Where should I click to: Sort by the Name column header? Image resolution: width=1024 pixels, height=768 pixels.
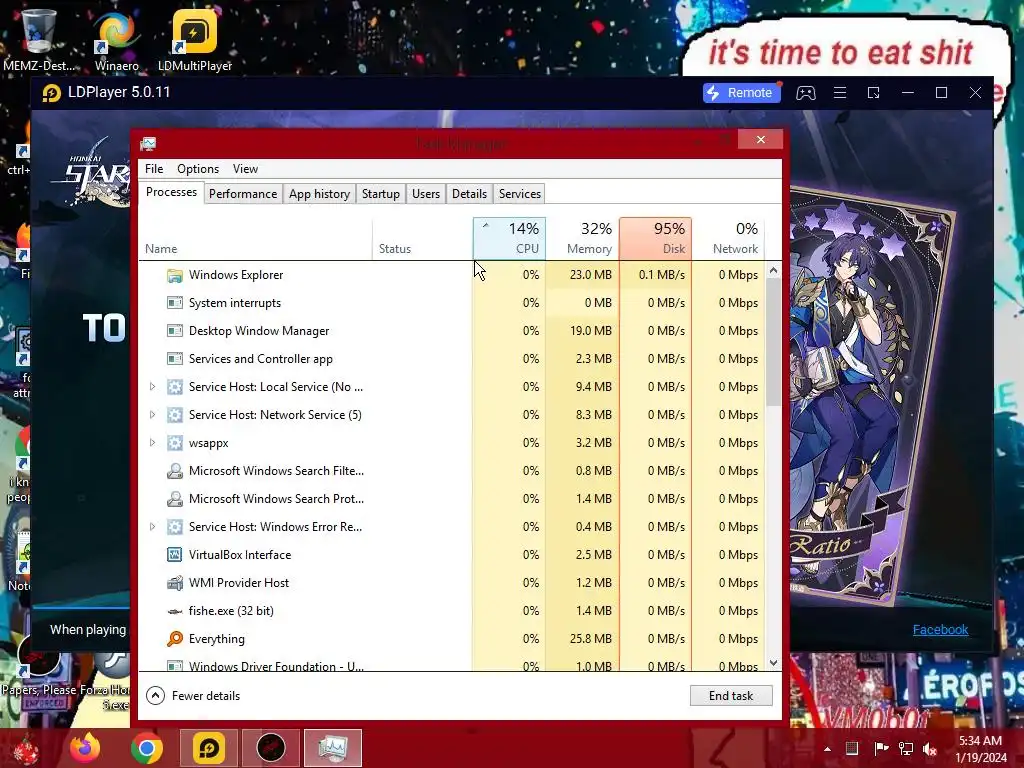[255, 238]
